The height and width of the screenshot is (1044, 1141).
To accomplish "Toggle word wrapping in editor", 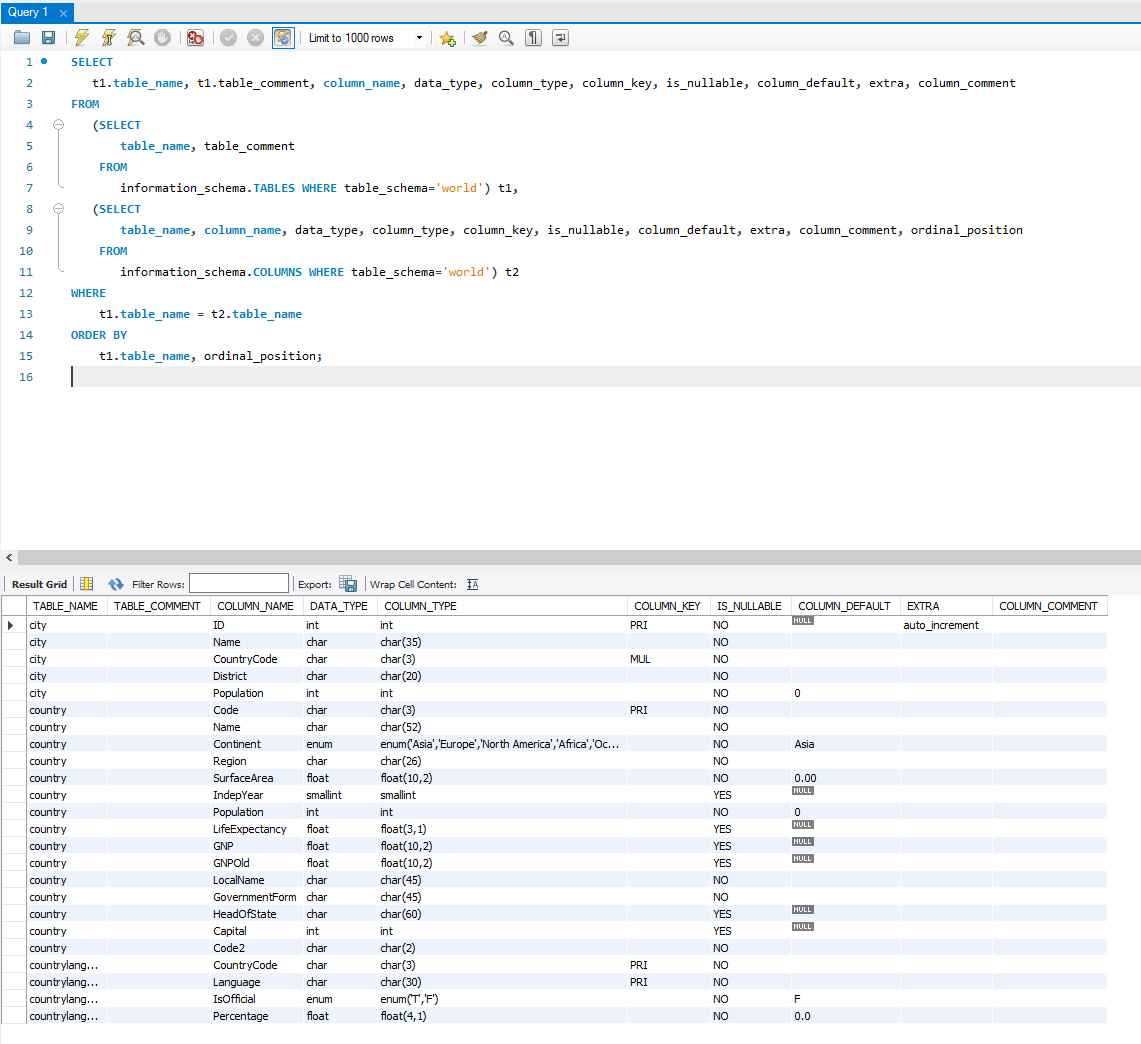I will [x=560, y=38].
